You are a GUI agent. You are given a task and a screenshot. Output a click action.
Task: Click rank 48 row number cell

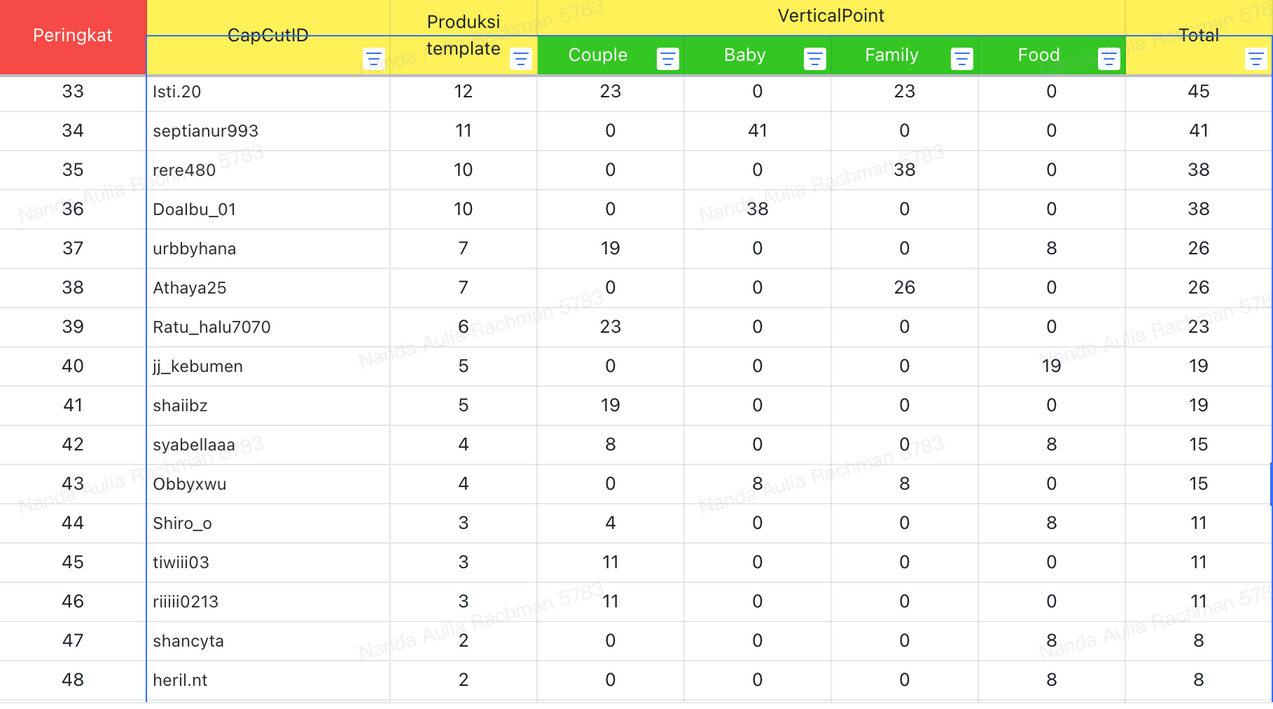tap(73, 680)
